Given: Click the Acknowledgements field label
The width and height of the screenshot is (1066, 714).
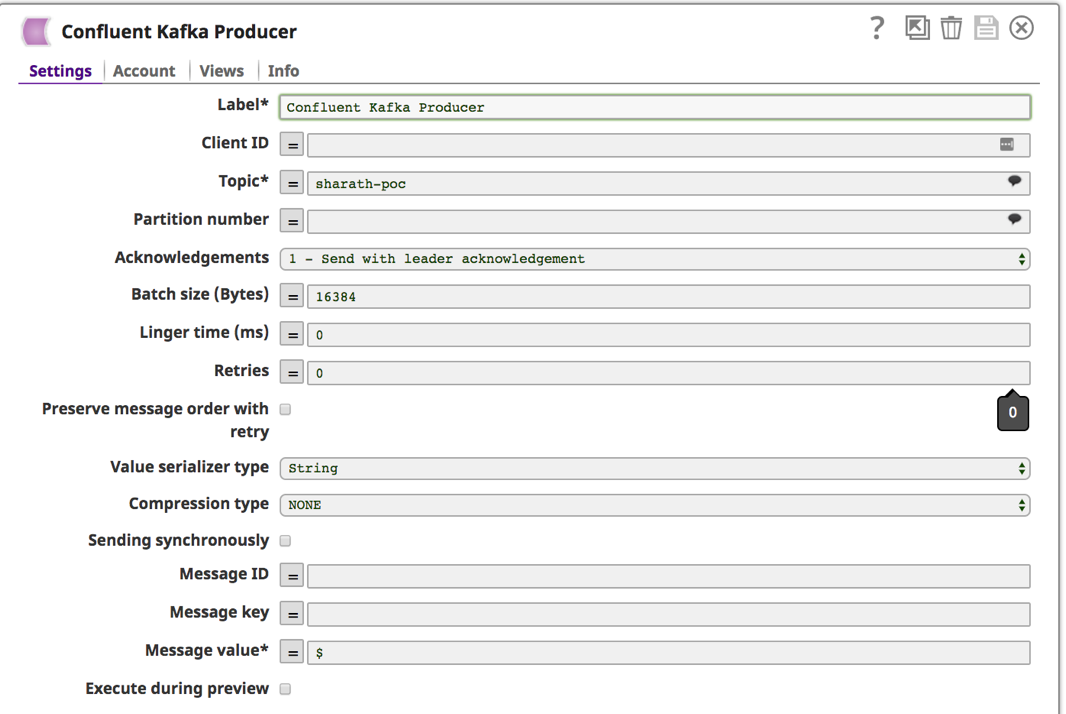Looking at the screenshot, I should pyautogui.click(x=192, y=257).
